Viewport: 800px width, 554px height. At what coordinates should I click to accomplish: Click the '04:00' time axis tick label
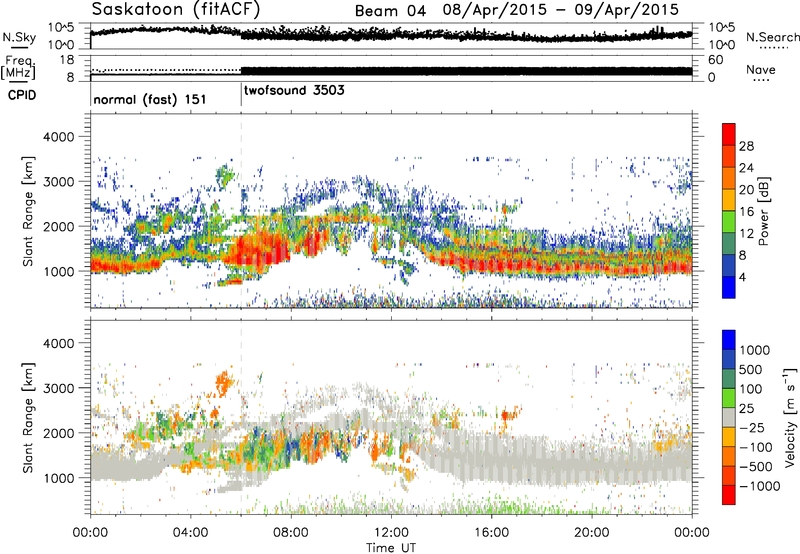point(190,533)
